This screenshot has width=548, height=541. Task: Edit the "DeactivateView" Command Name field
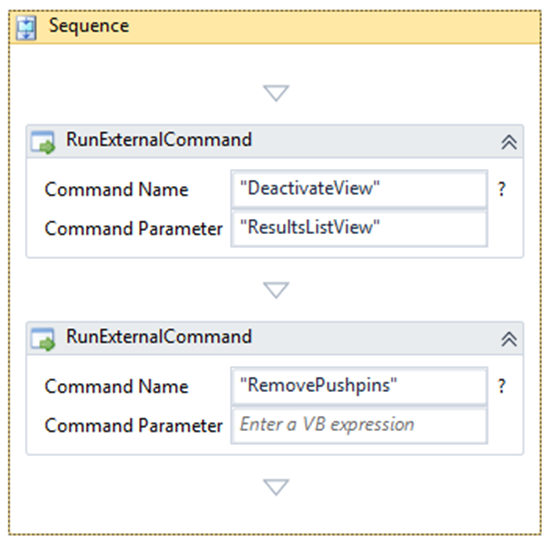point(359,189)
